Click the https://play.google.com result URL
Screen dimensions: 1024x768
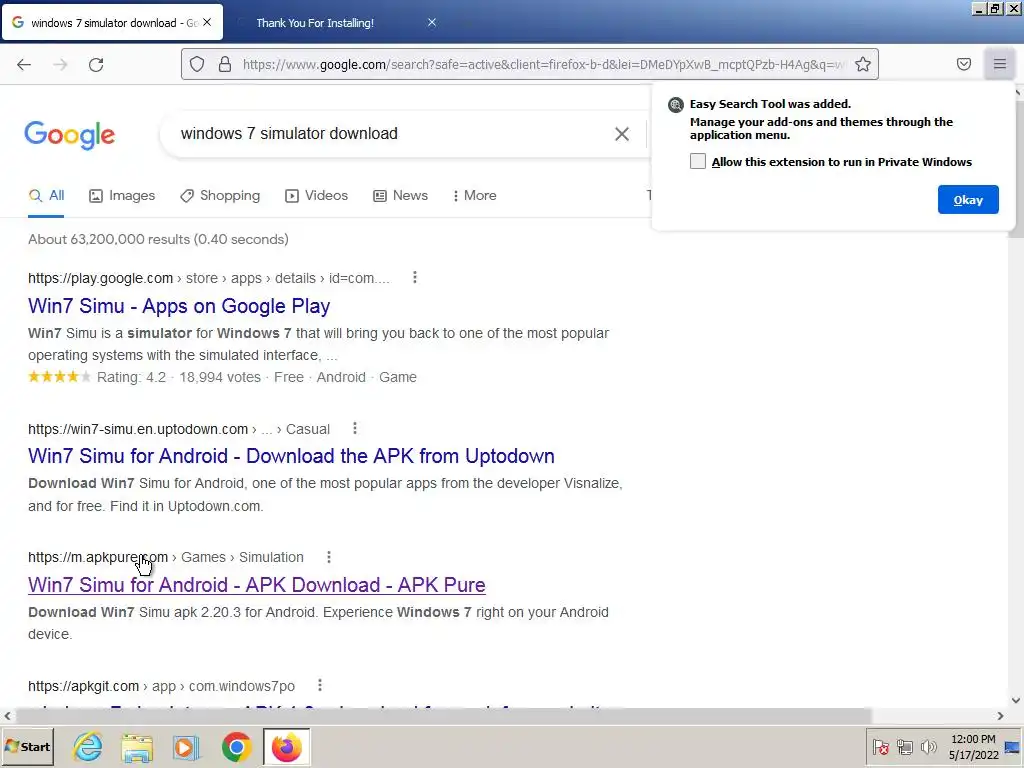point(101,278)
